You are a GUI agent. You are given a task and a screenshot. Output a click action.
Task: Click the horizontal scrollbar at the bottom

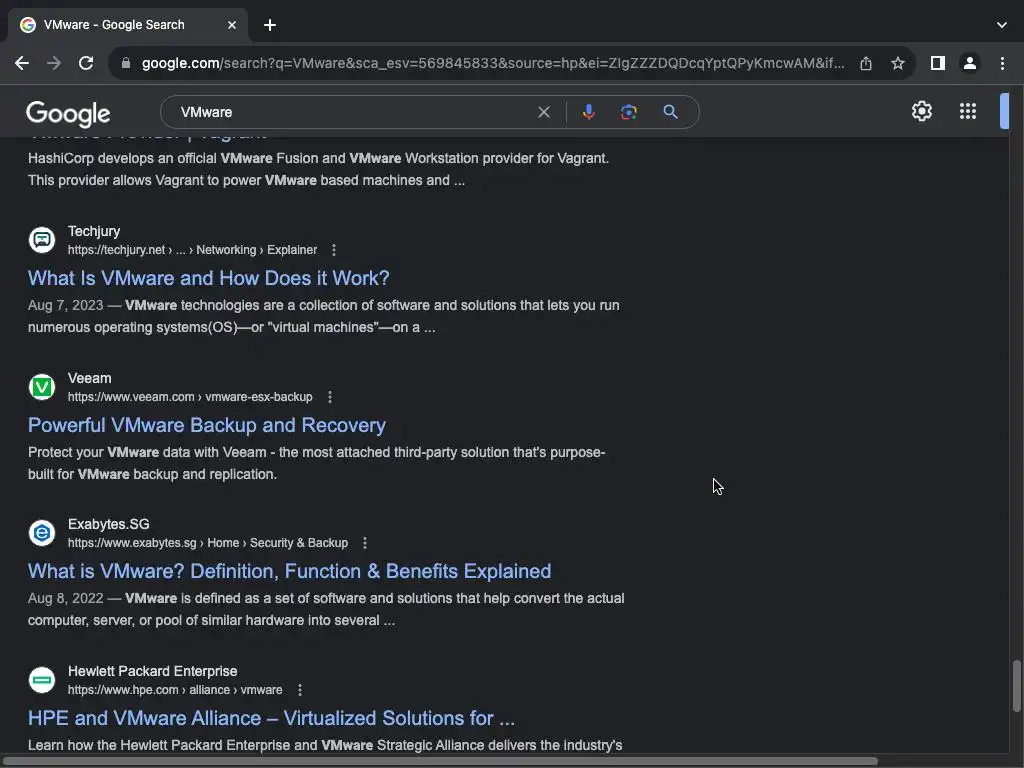439,761
